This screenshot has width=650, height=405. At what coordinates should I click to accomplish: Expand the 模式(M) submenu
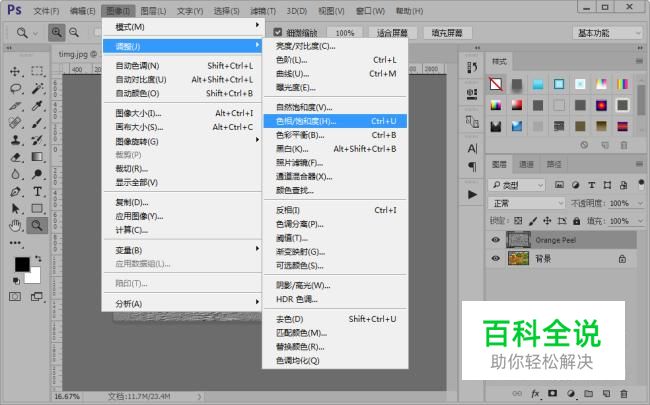(x=182, y=27)
